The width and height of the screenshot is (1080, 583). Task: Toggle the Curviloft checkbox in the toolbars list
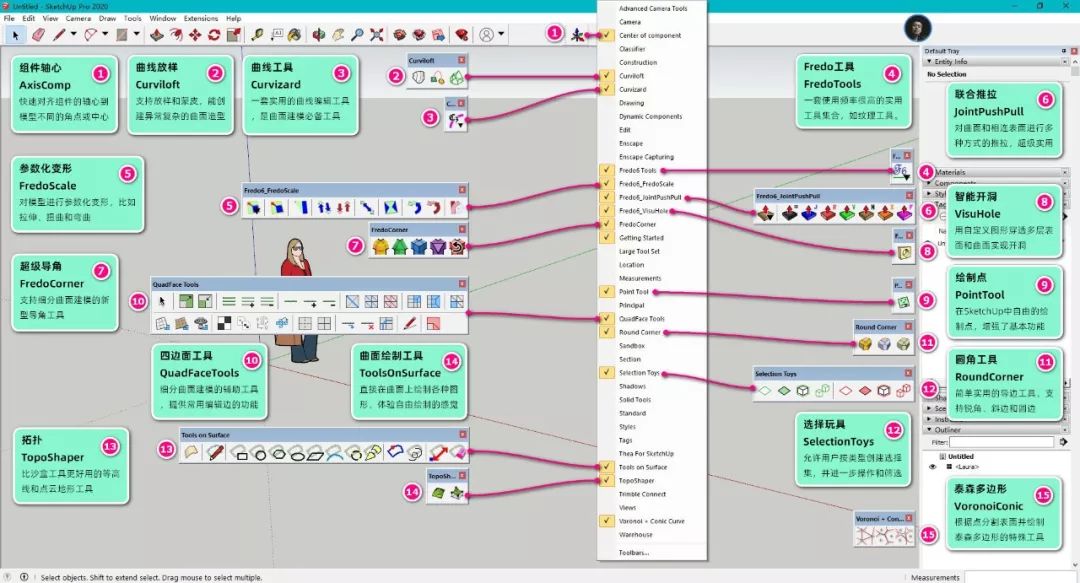tap(607, 75)
